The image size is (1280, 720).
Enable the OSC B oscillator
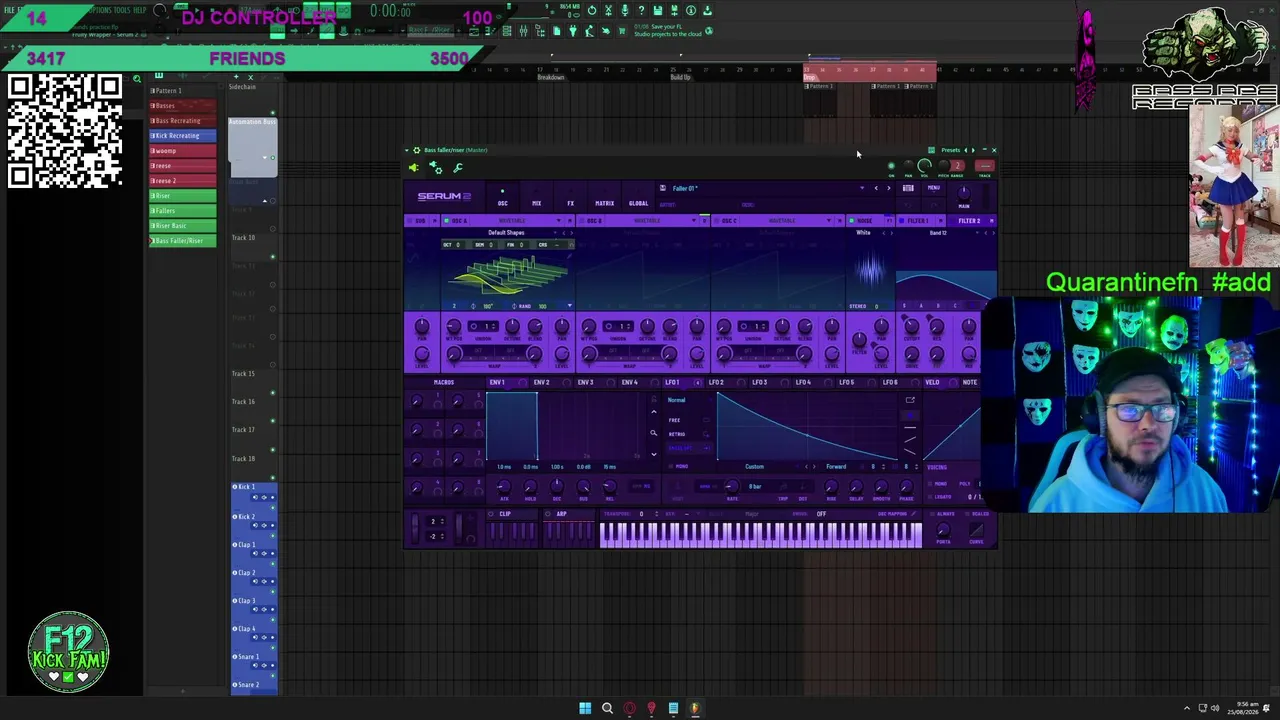(x=581, y=221)
